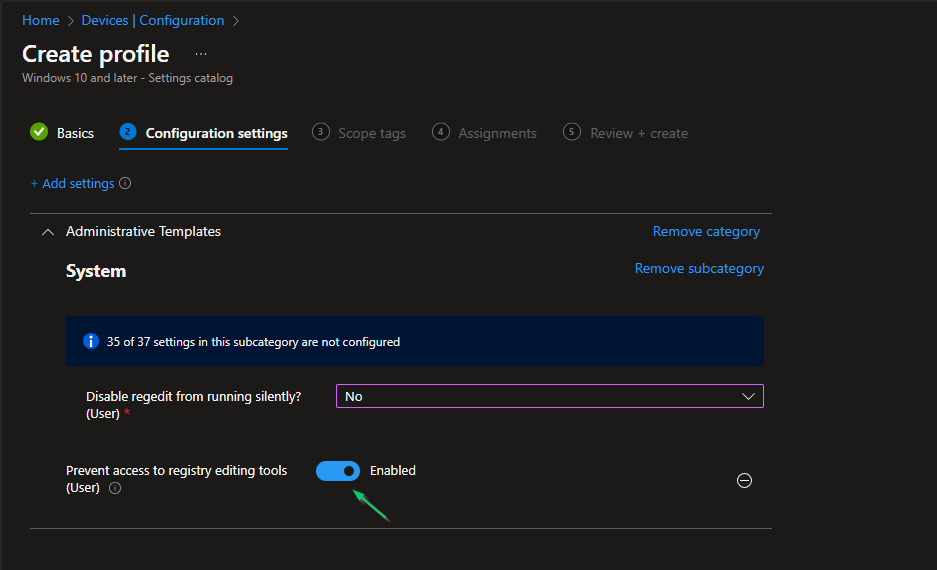
Task: Click the step 5 Review circle icon
Action: (x=572, y=132)
